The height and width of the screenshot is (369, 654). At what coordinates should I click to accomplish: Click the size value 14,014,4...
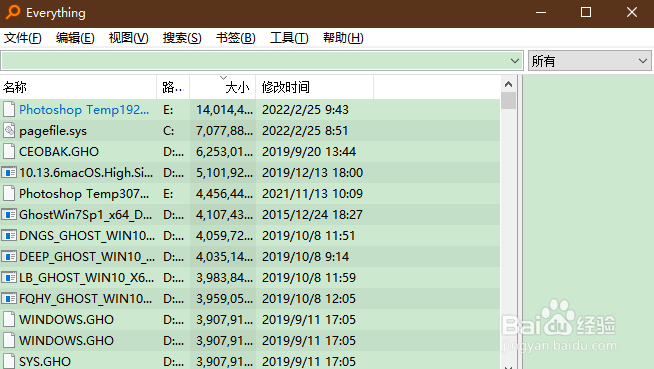224,110
